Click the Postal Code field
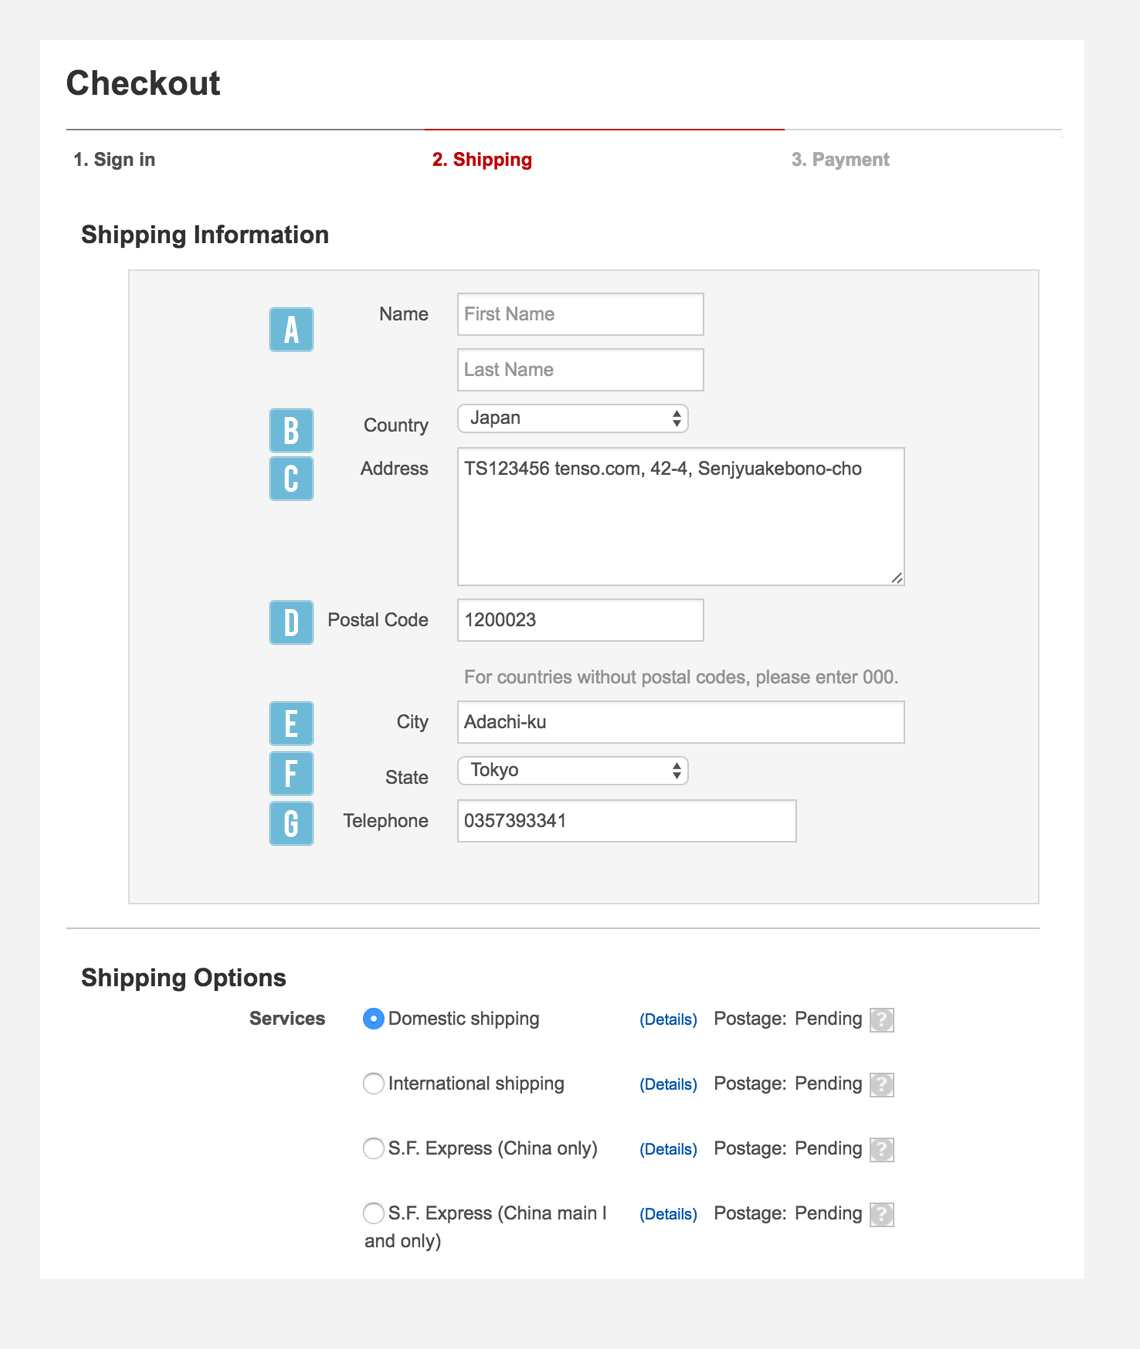Image resolution: width=1140 pixels, height=1349 pixels. pyautogui.click(x=580, y=620)
